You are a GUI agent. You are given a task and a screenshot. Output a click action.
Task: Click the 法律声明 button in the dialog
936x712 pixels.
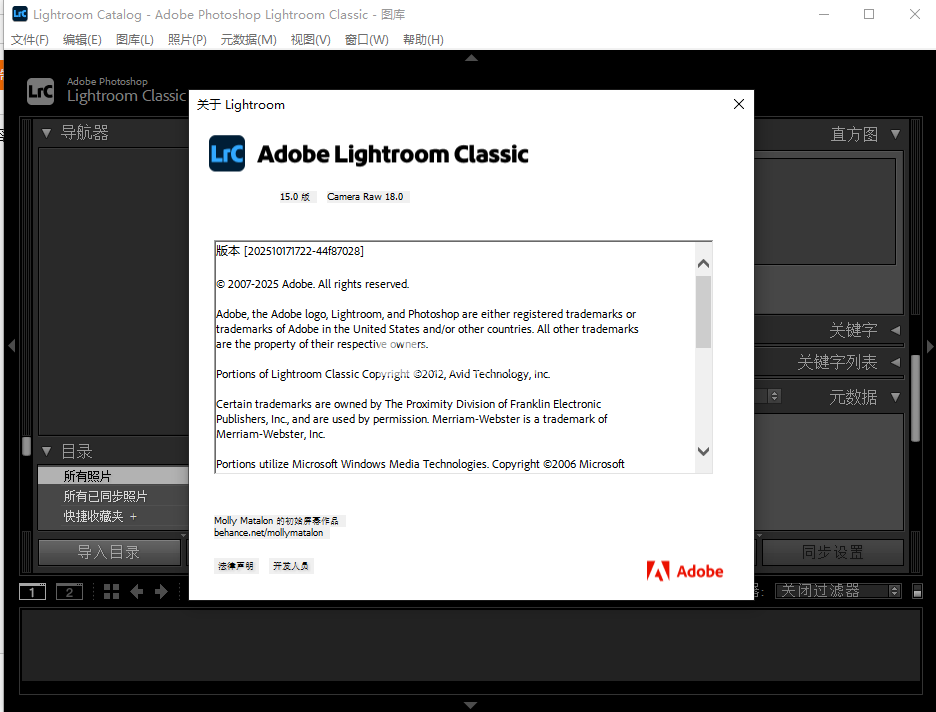tap(236, 566)
